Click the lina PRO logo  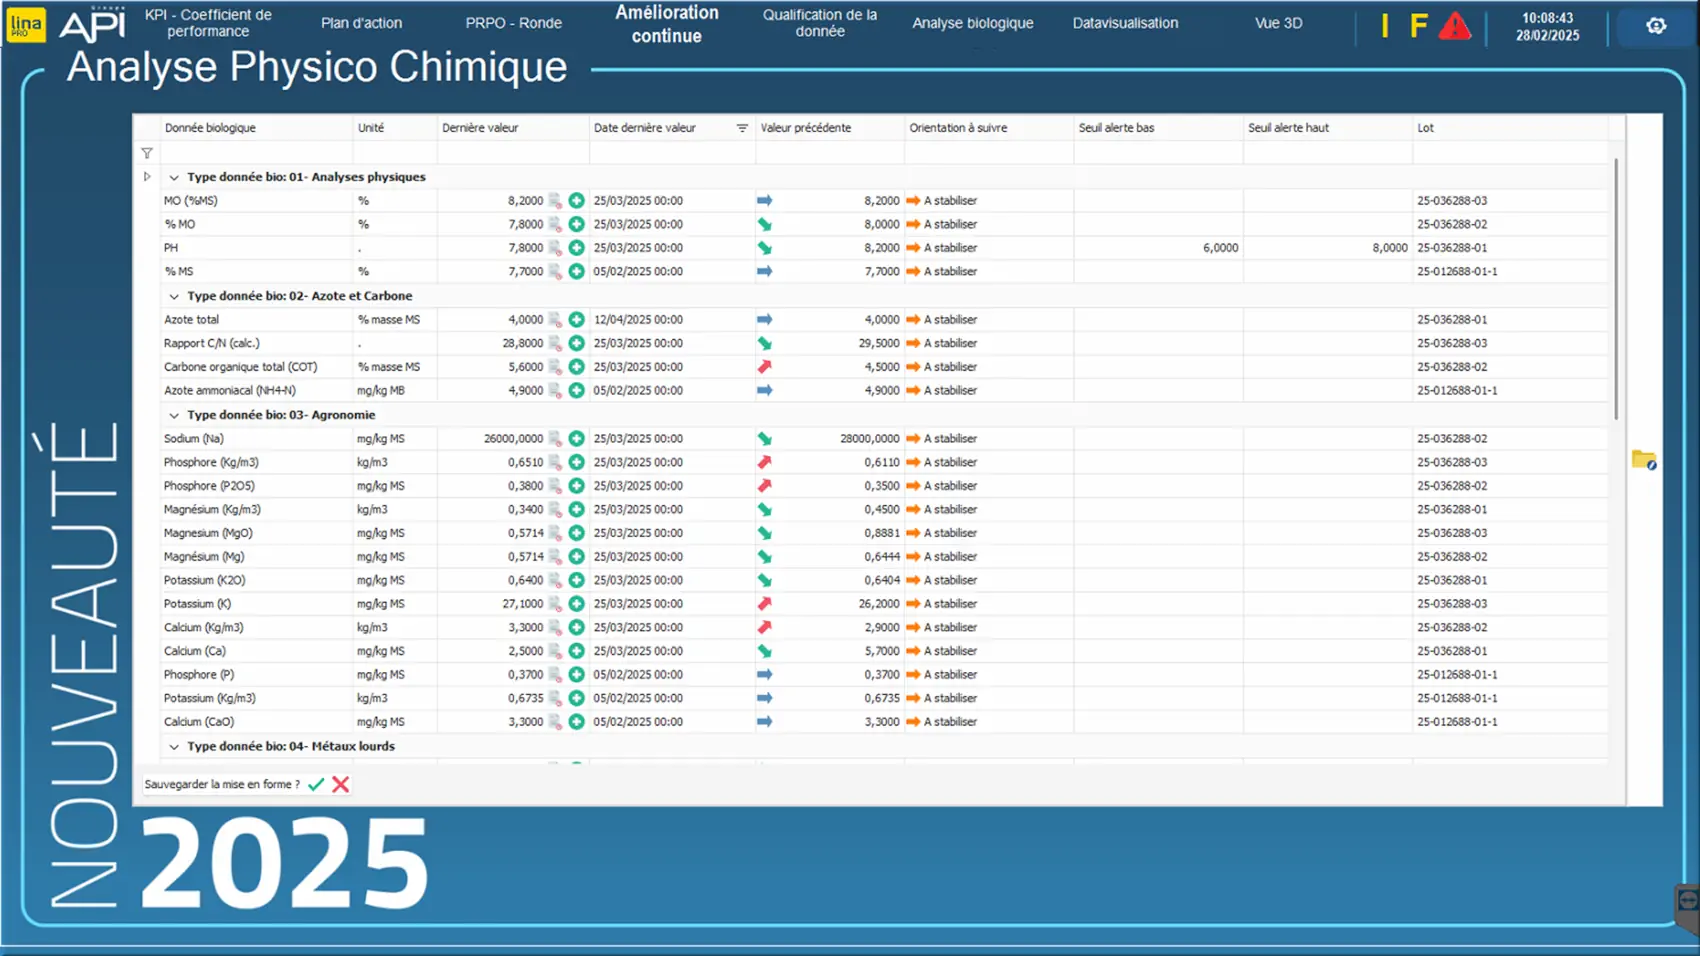coord(26,25)
